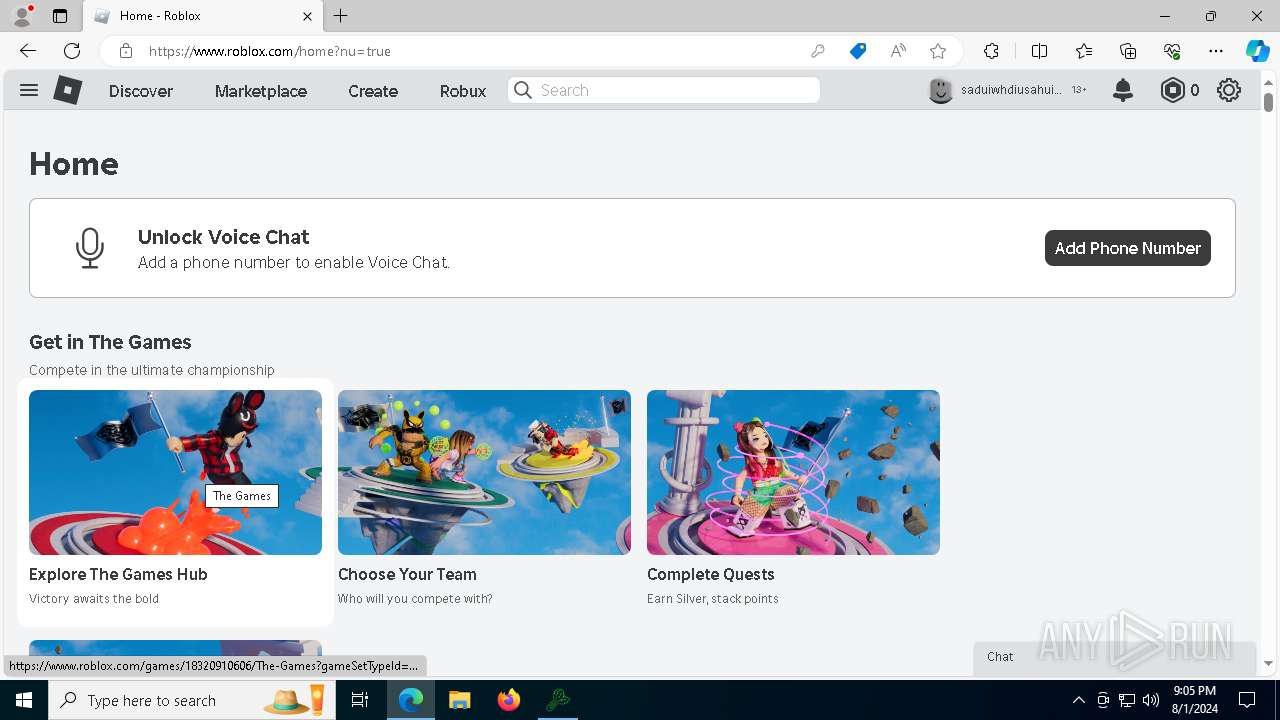Image resolution: width=1280 pixels, height=720 pixels.
Task: Open Split screen view
Action: [1040, 51]
